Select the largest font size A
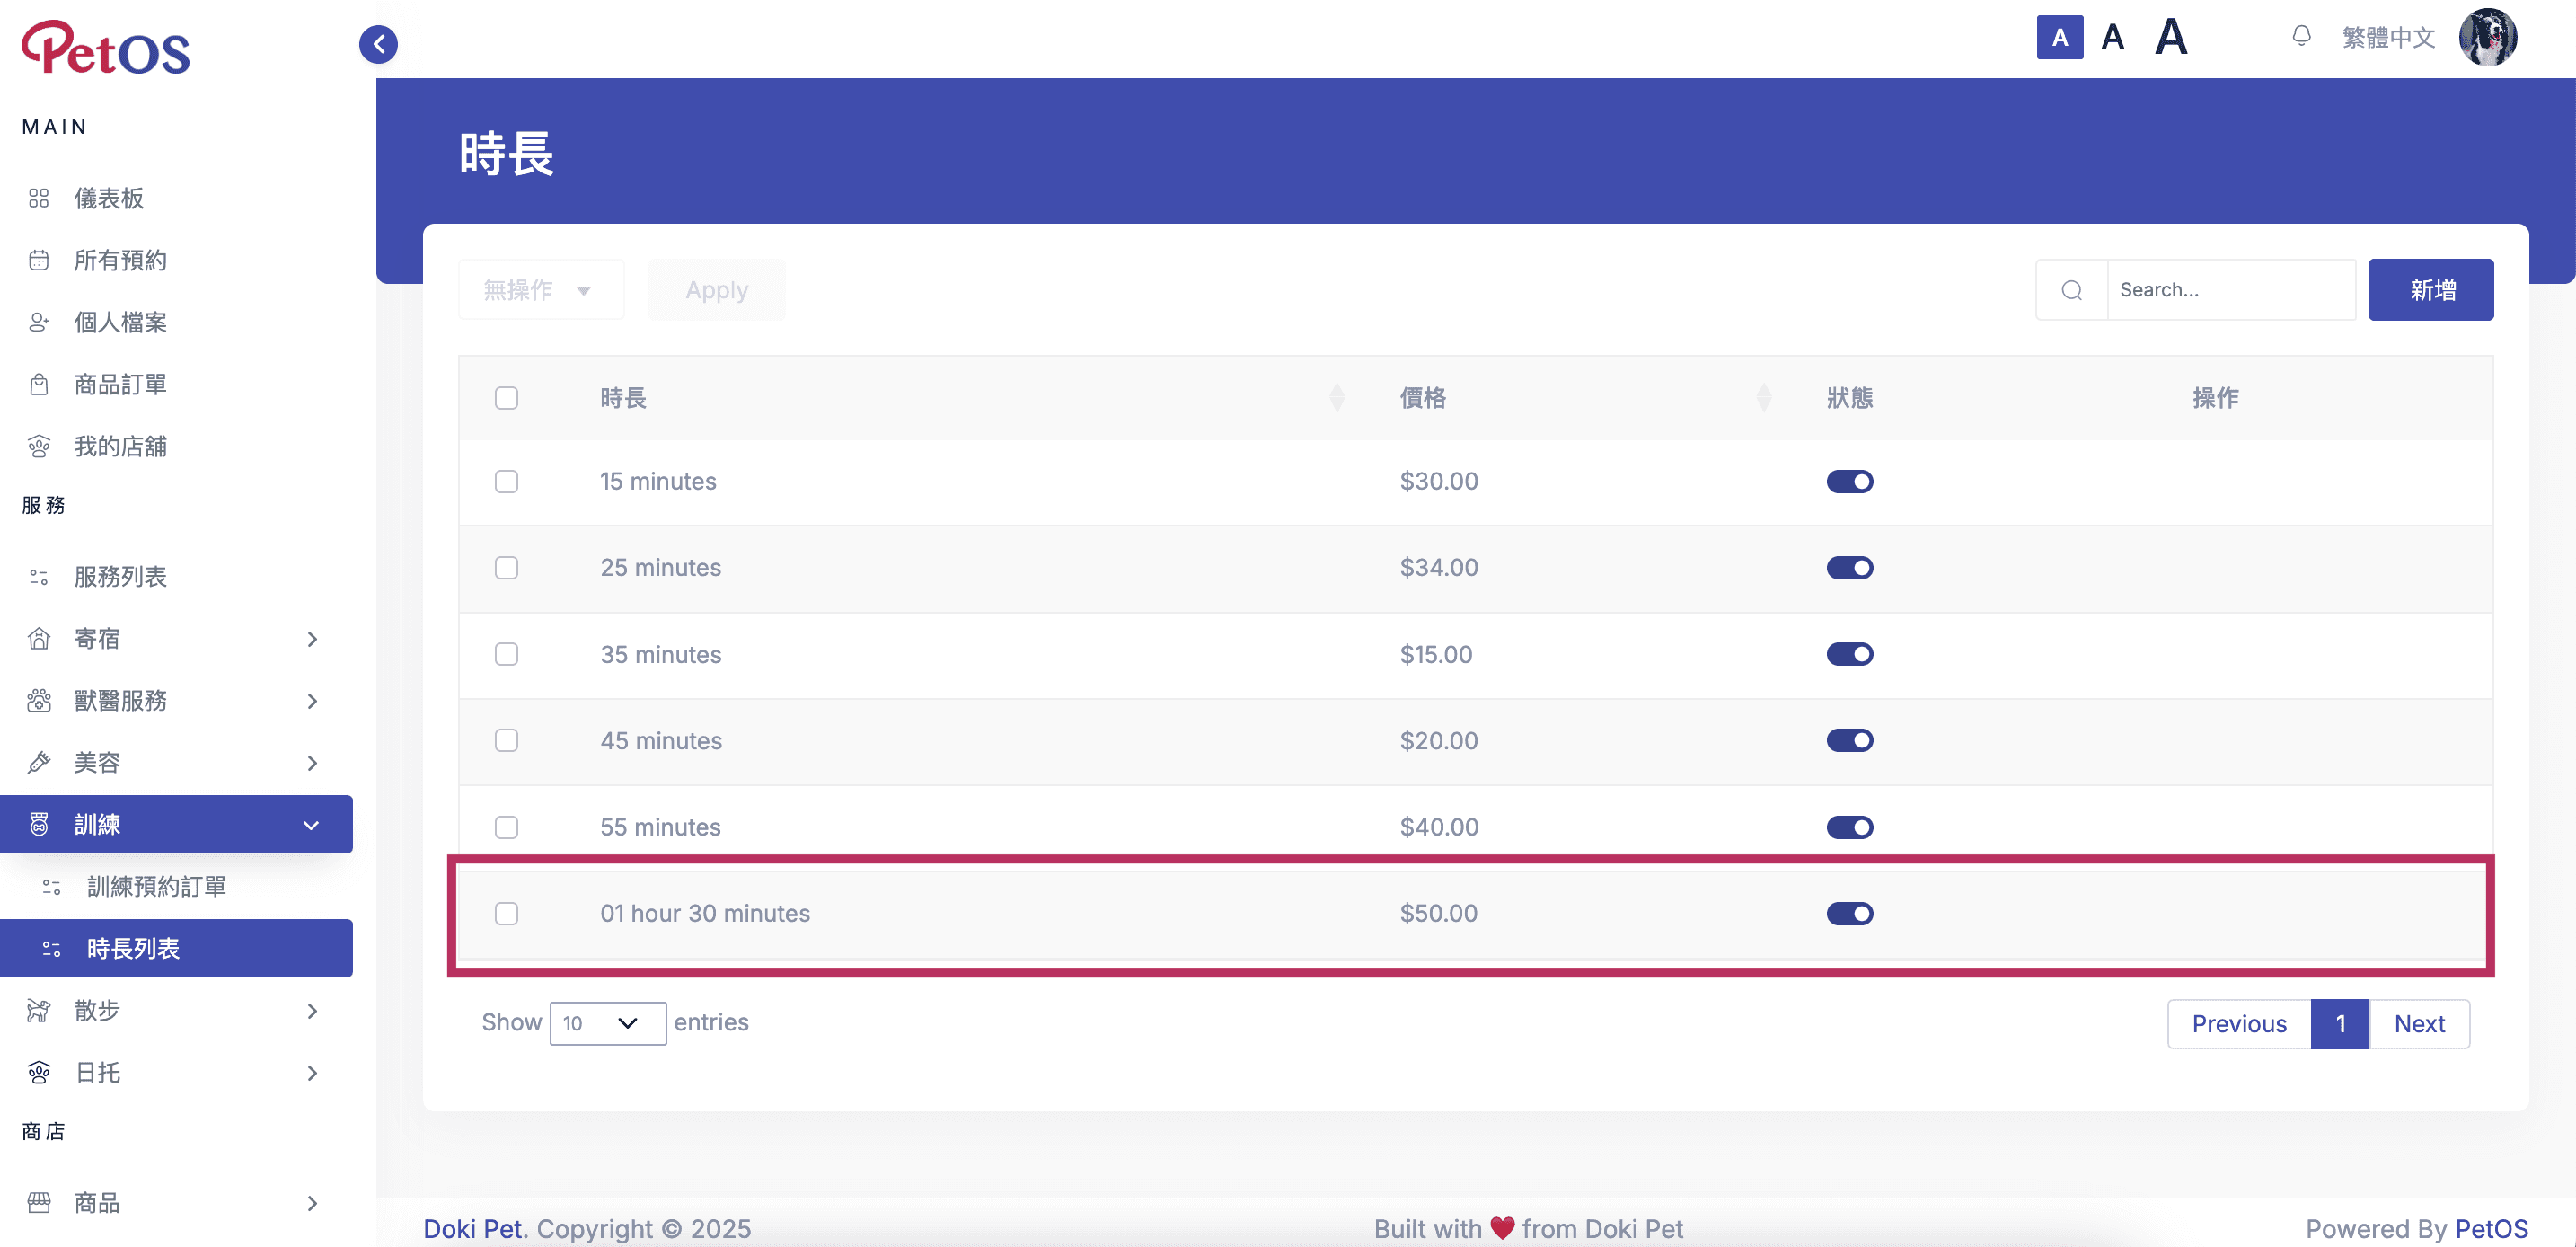This screenshot has height=1247, width=2576. [2171, 38]
